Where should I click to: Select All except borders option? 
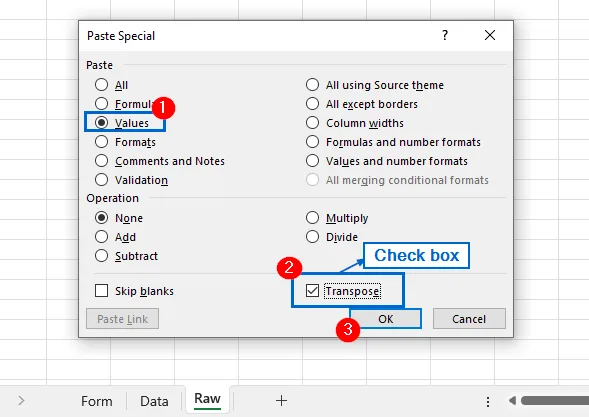coord(313,104)
